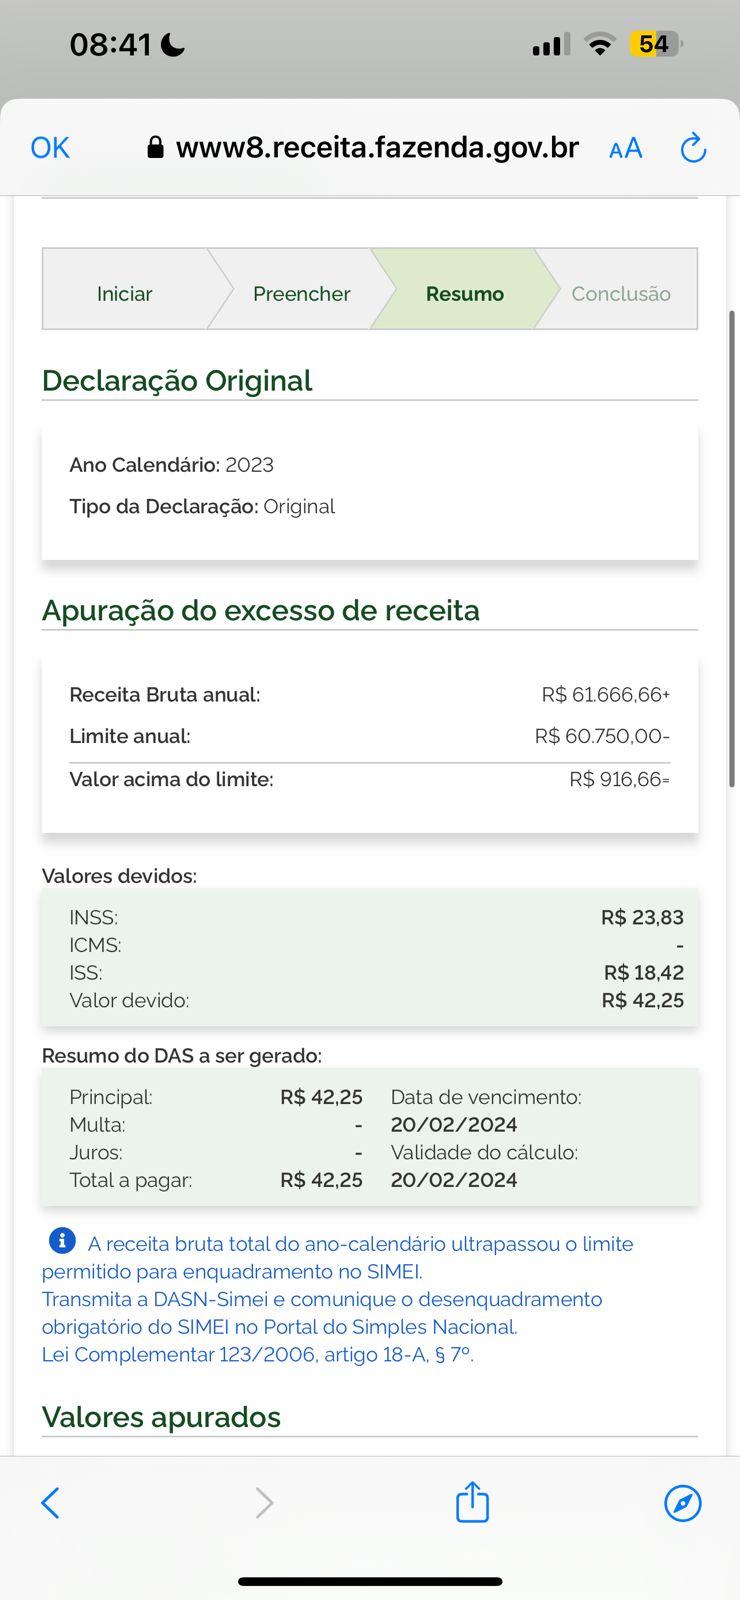Select the Resumo step
This screenshot has width=740, height=1600.
click(x=465, y=293)
